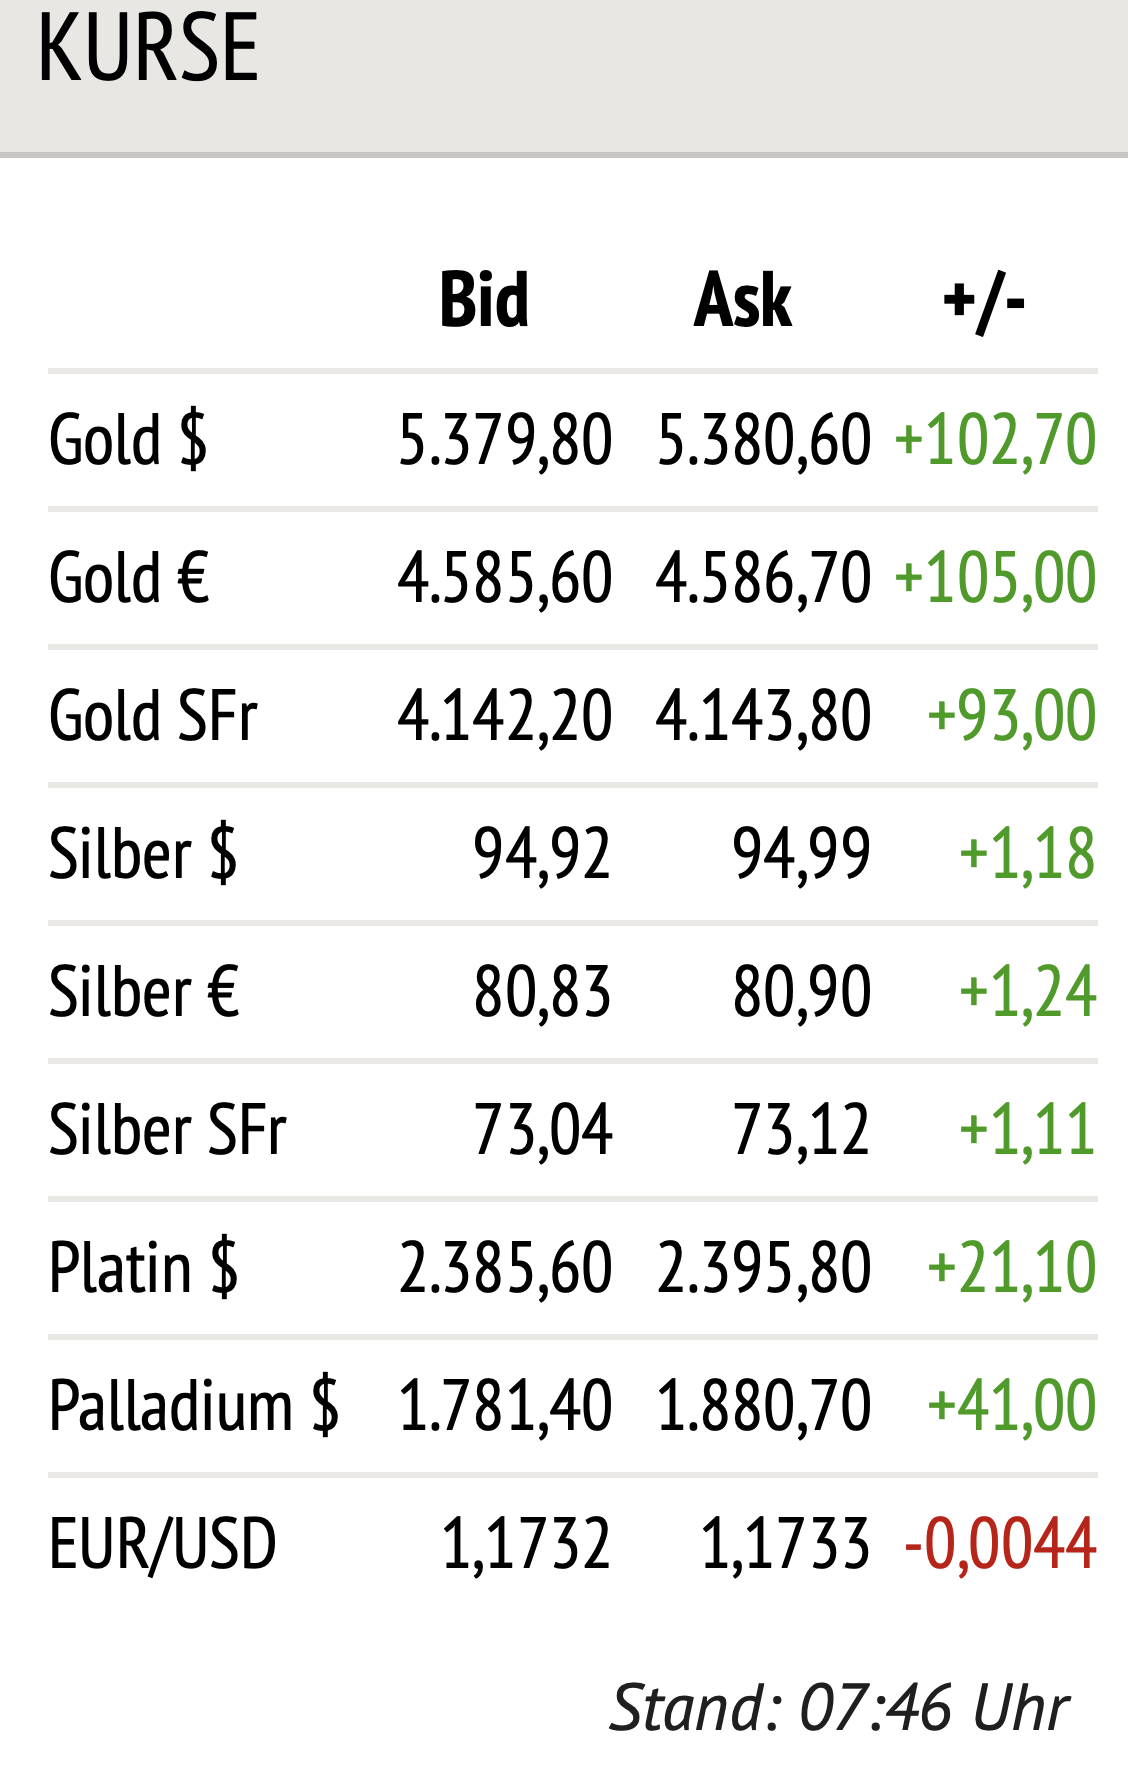Select the Bid column header
The image size is (1128, 1786).
pyautogui.click(x=484, y=300)
